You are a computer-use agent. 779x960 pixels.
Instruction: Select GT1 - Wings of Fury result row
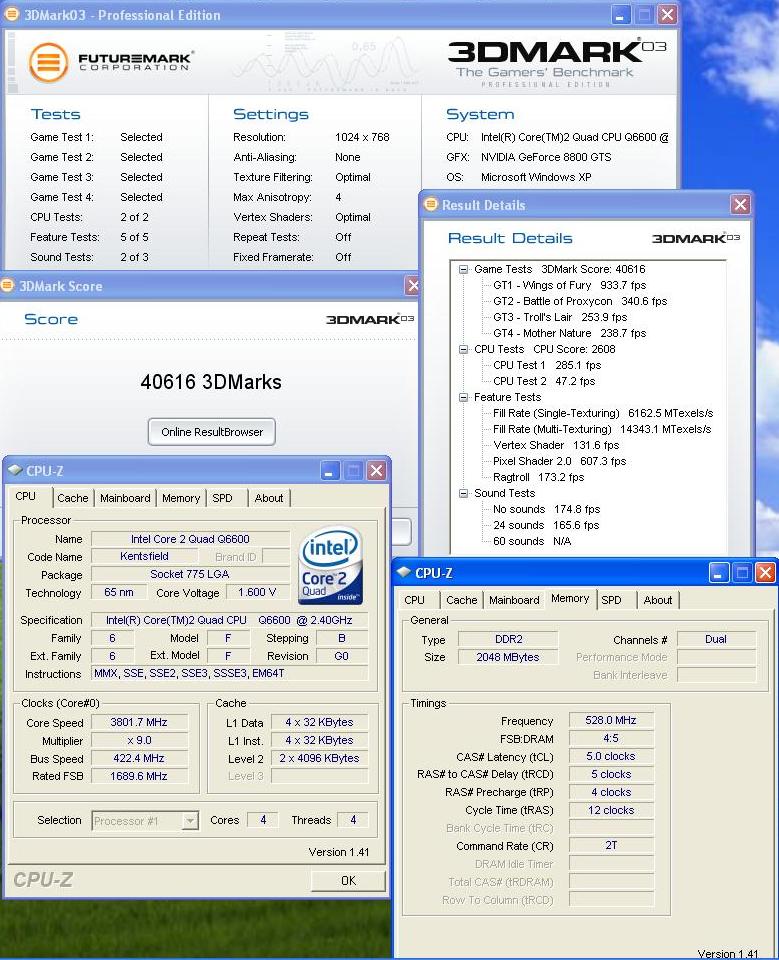pos(570,285)
